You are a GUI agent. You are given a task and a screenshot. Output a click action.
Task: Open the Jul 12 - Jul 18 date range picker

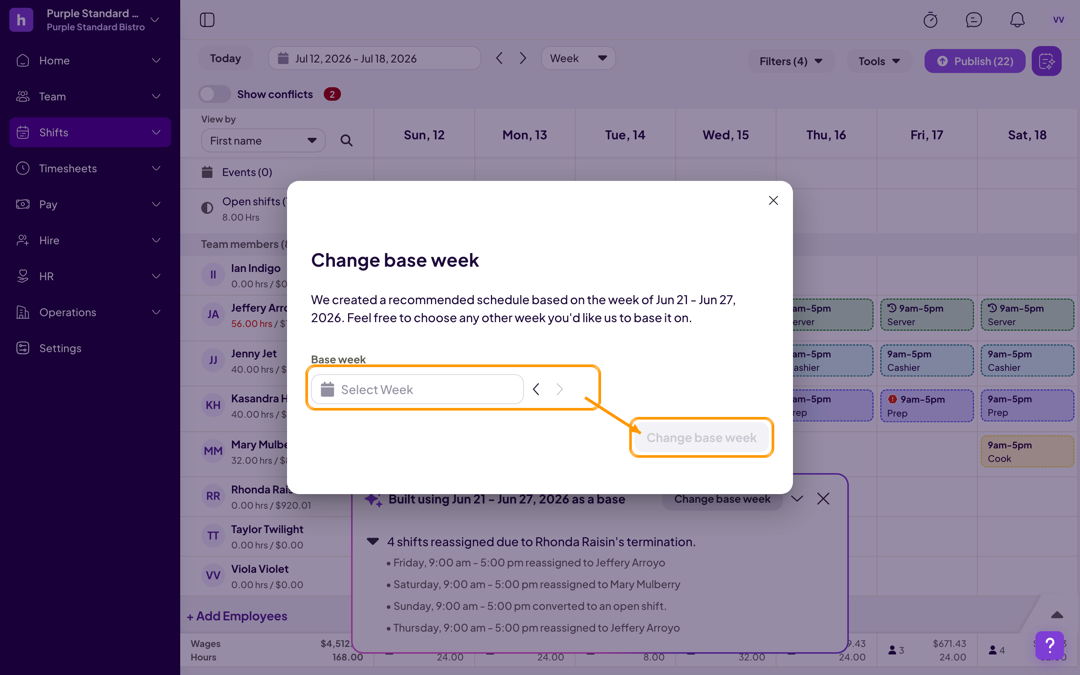[374, 59]
